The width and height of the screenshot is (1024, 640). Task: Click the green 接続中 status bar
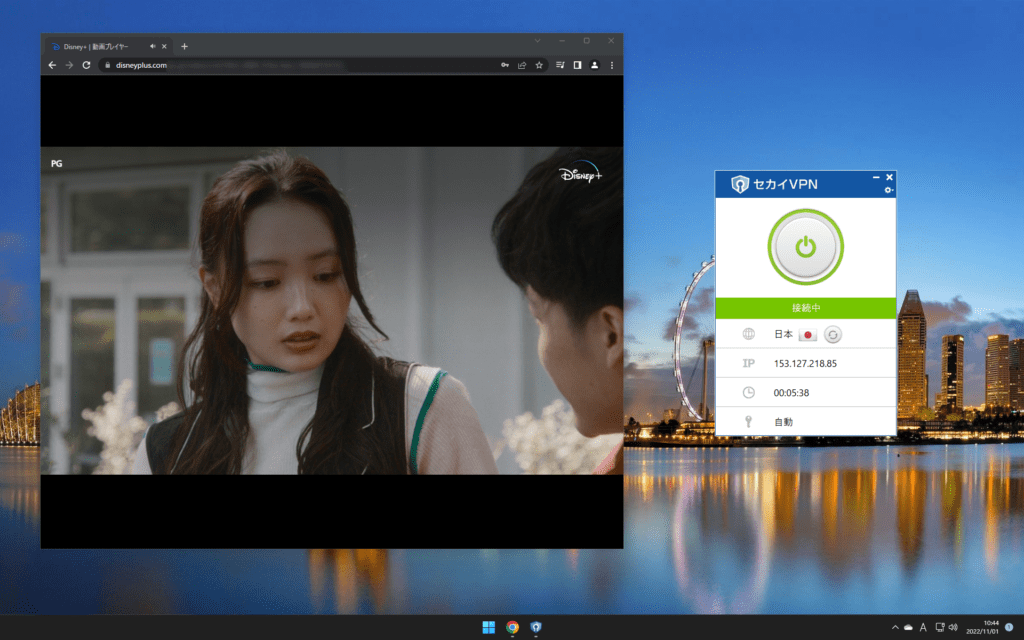[805, 308]
